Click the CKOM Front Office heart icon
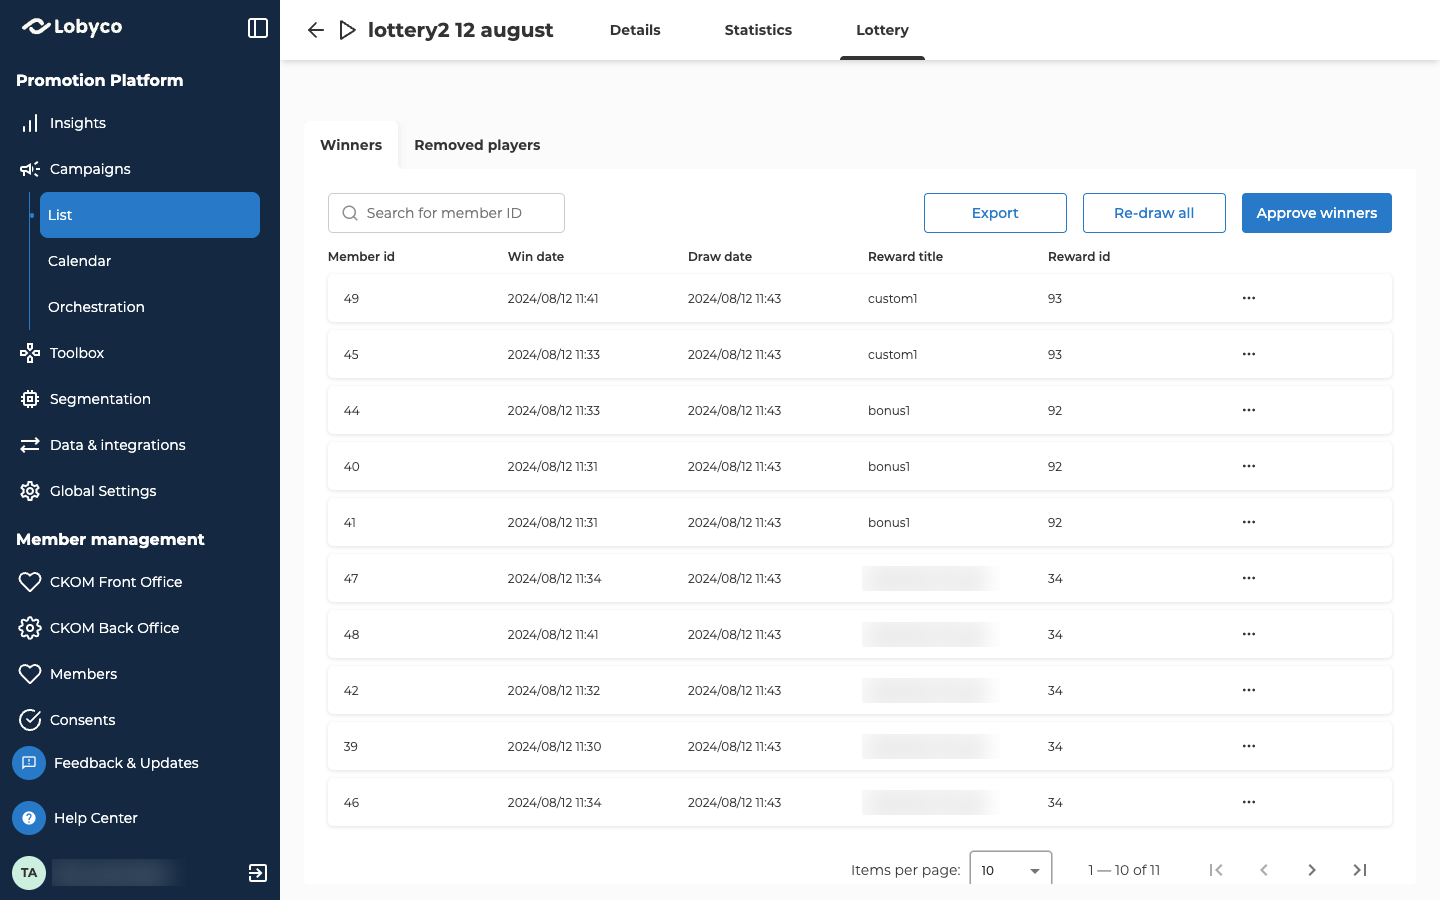The height and width of the screenshot is (900, 1440). [30, 582]
